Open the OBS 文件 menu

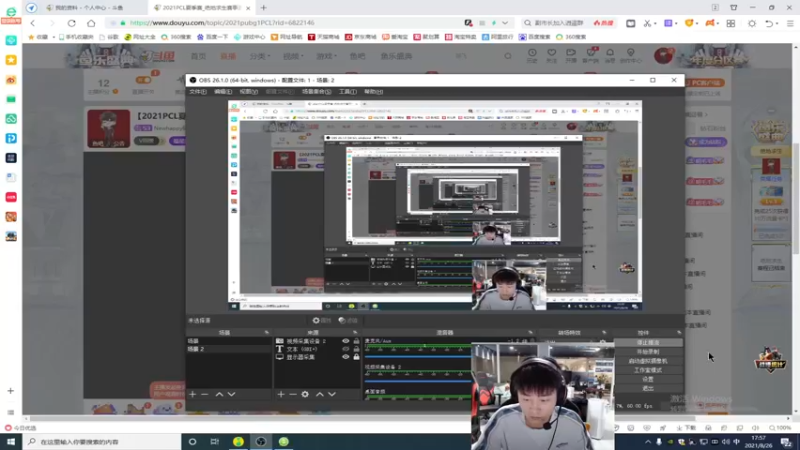tap(197, 92)
